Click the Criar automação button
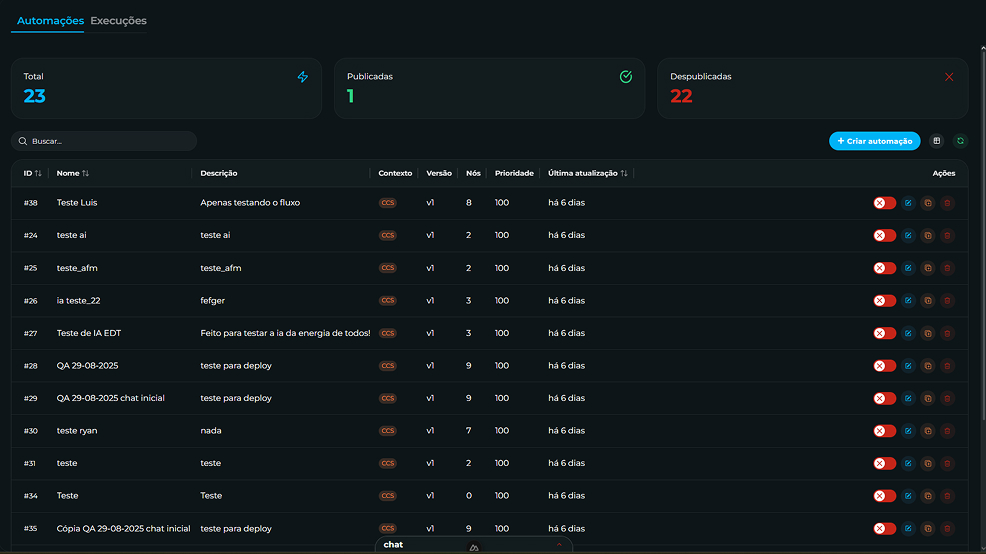 point(874,141)
